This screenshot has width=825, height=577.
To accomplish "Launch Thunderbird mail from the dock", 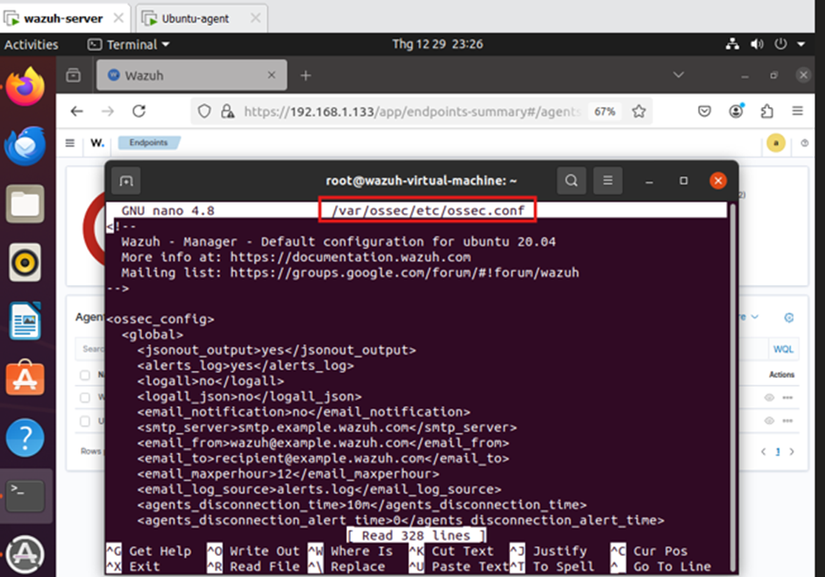I will tap(25, 146).
